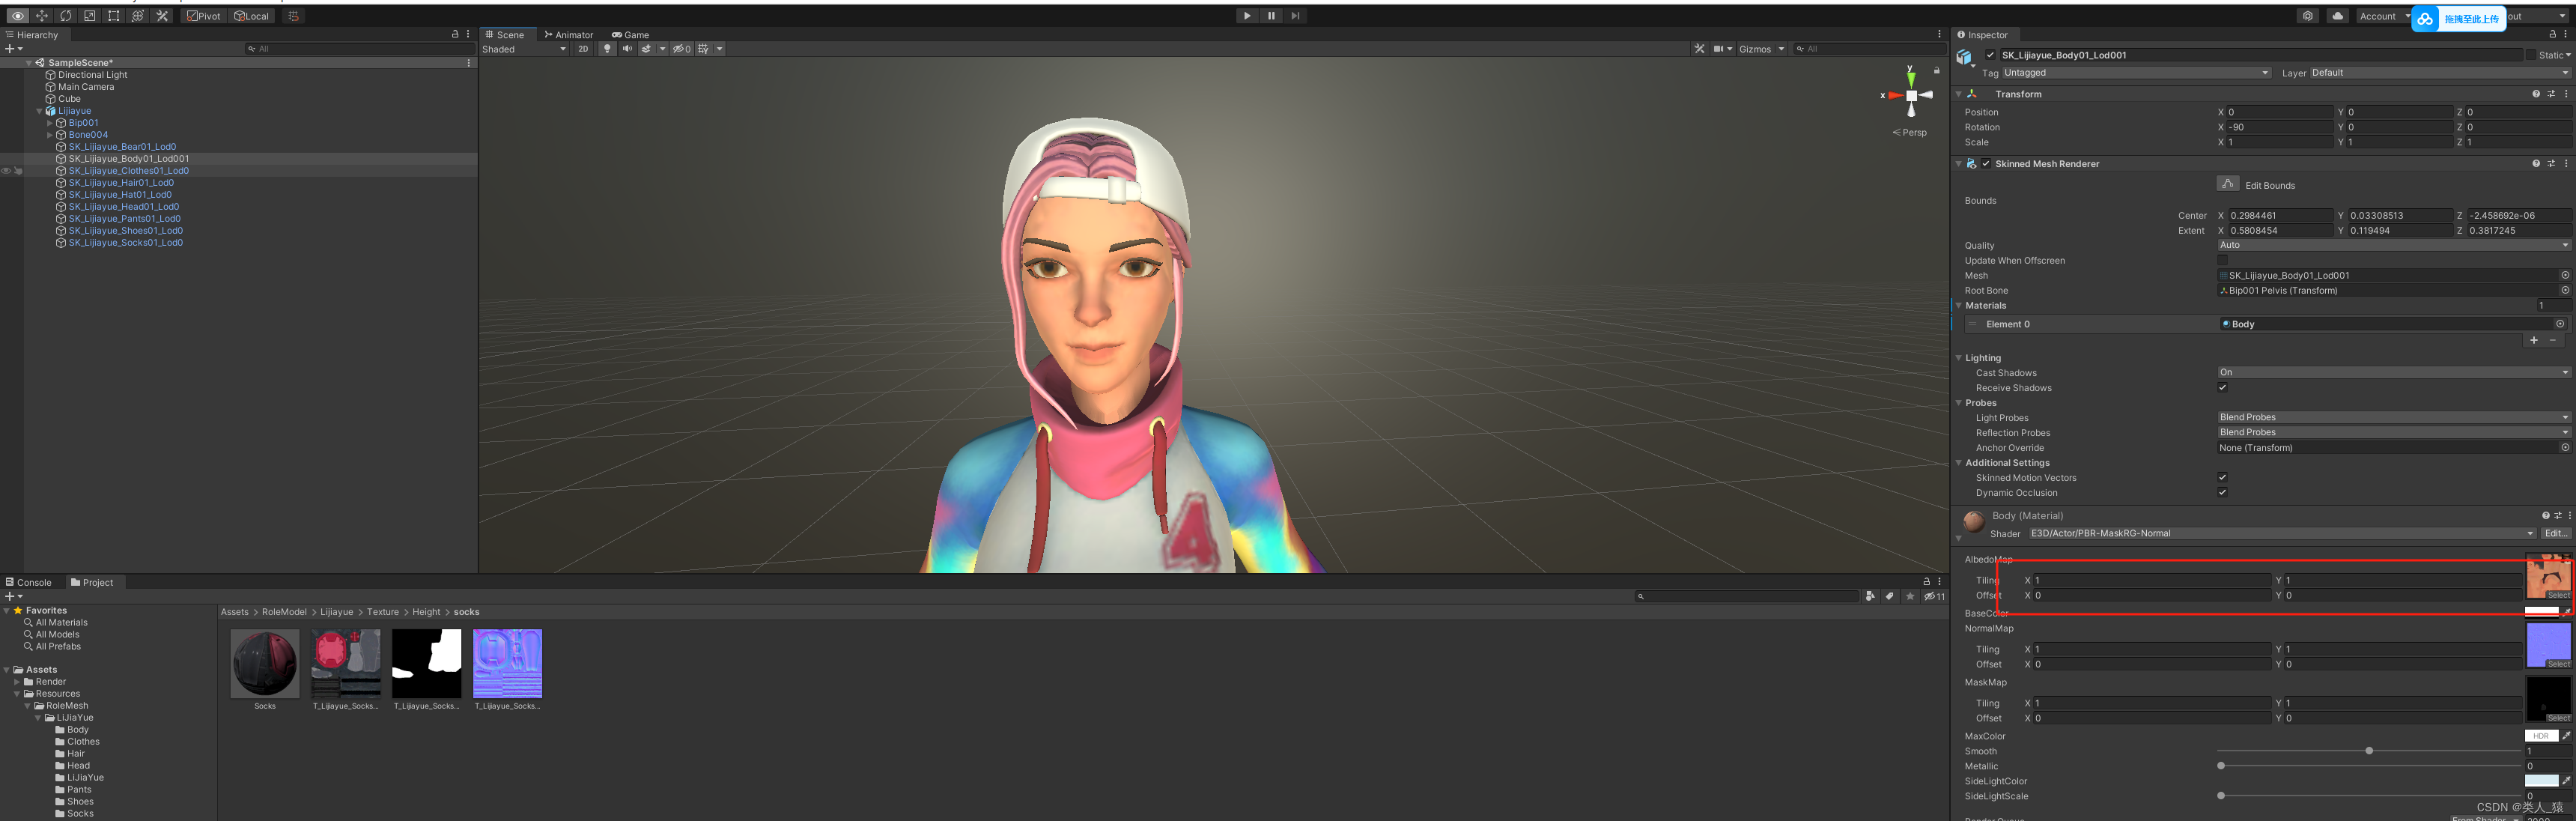This screenshot has height=821, width=2576.
Task: Open the BaseColor color swatch
Action: (x=2541, y=612)
